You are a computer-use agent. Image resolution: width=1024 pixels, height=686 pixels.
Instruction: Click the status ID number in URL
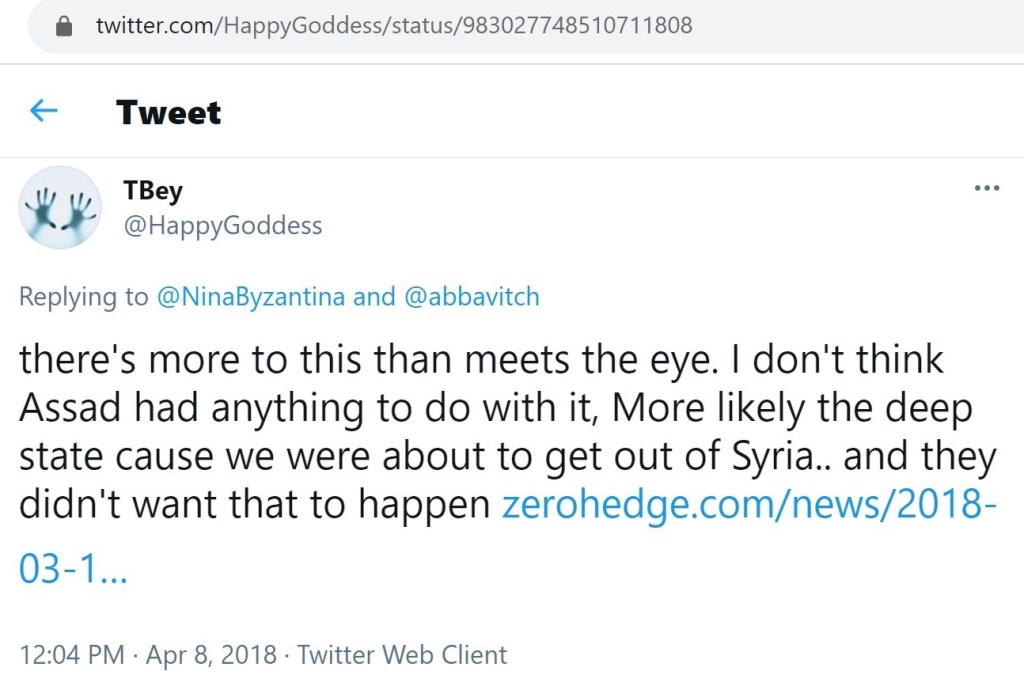tap(574, 26)
